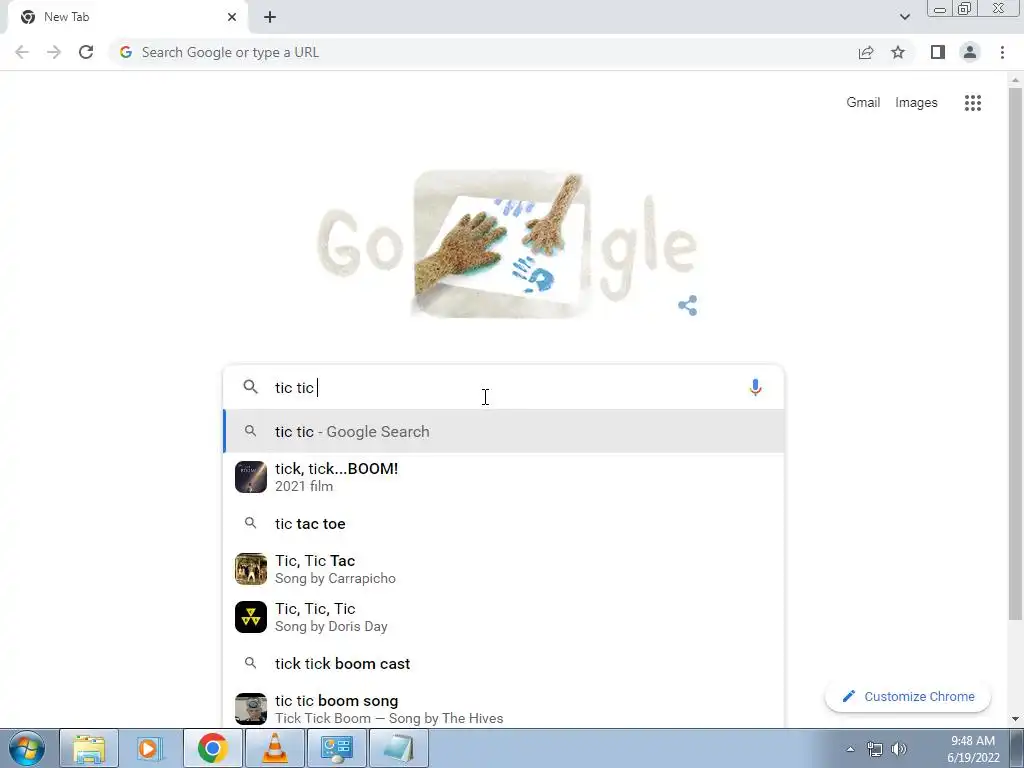1024x768 pixels.
Task: Click the scrollbar down arrow
Action: pyautogui.click(x=1015, y=719)
